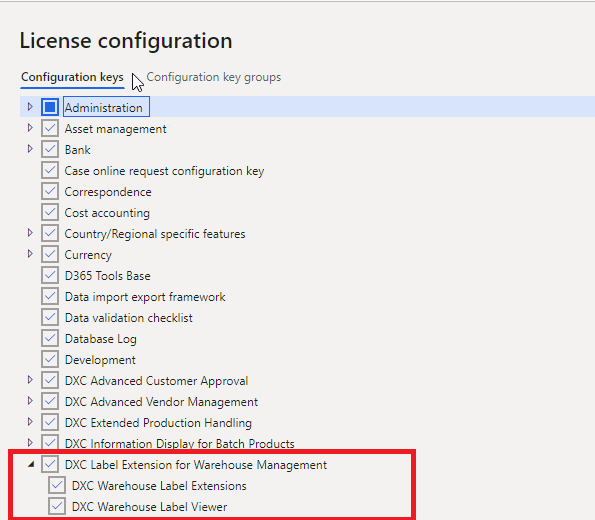Select DXC Warehouse Label Extensions label
595x520 pixels.
click(x=159, y=486)
